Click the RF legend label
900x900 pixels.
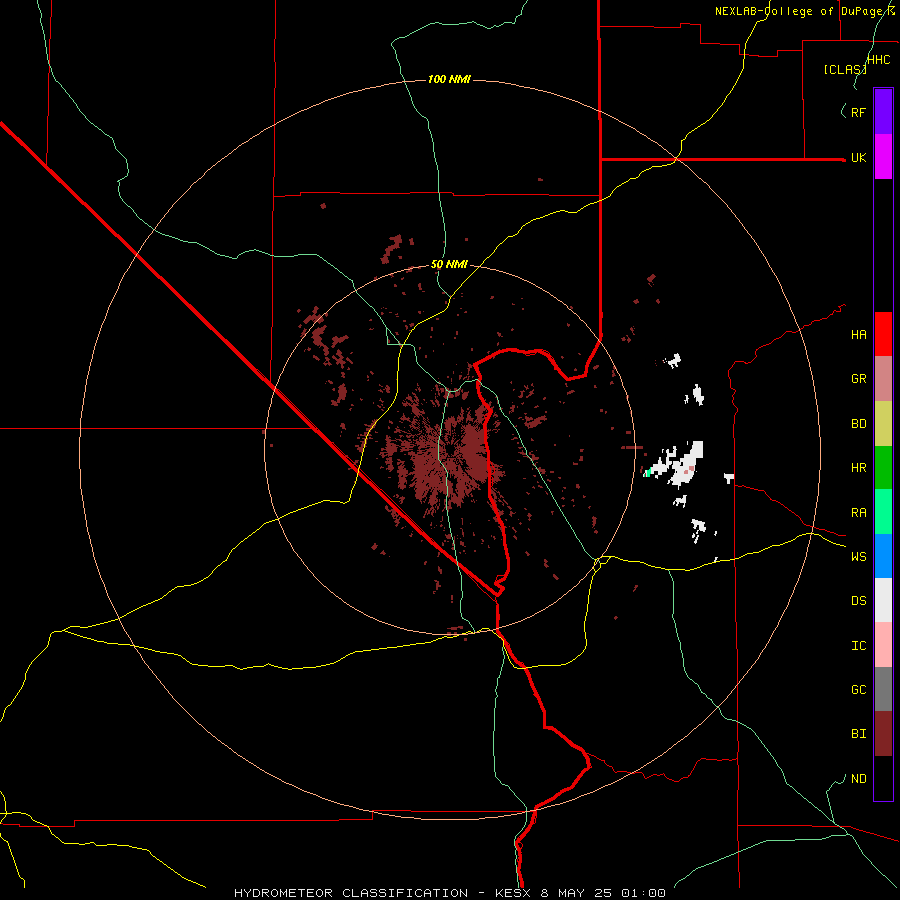click(858, 112)
